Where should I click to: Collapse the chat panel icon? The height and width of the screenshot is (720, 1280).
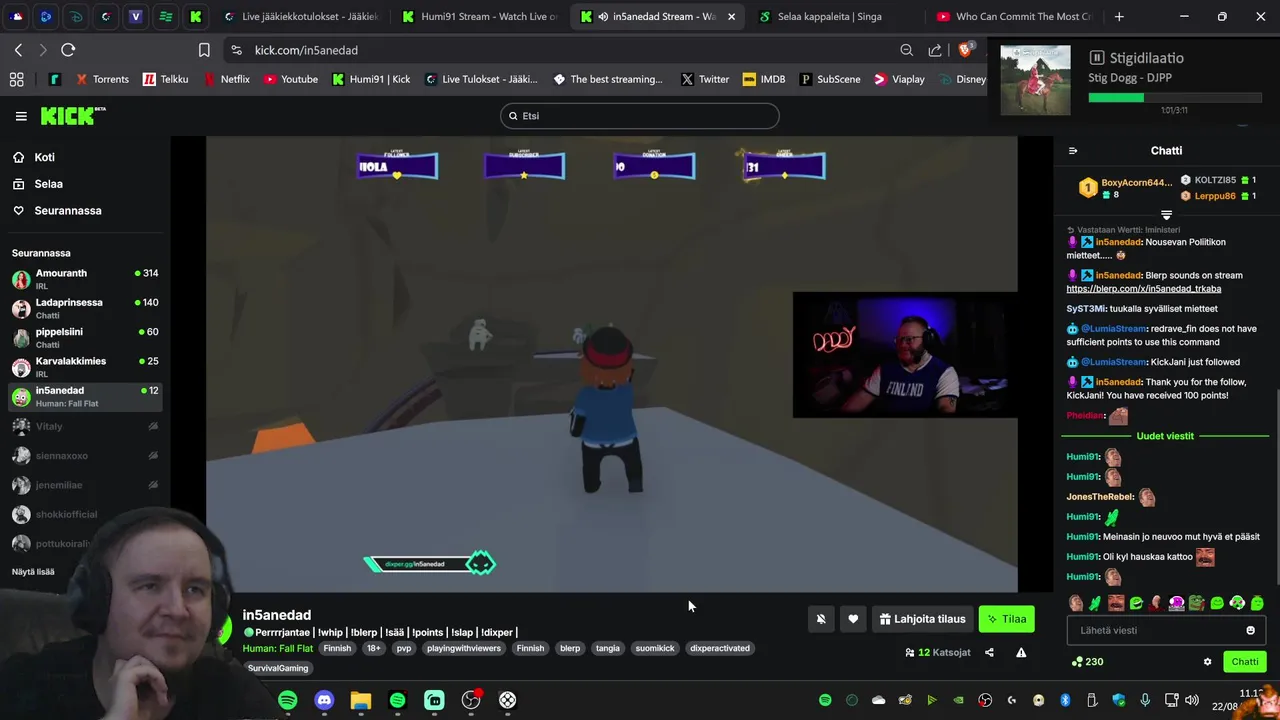point(1073,151)
